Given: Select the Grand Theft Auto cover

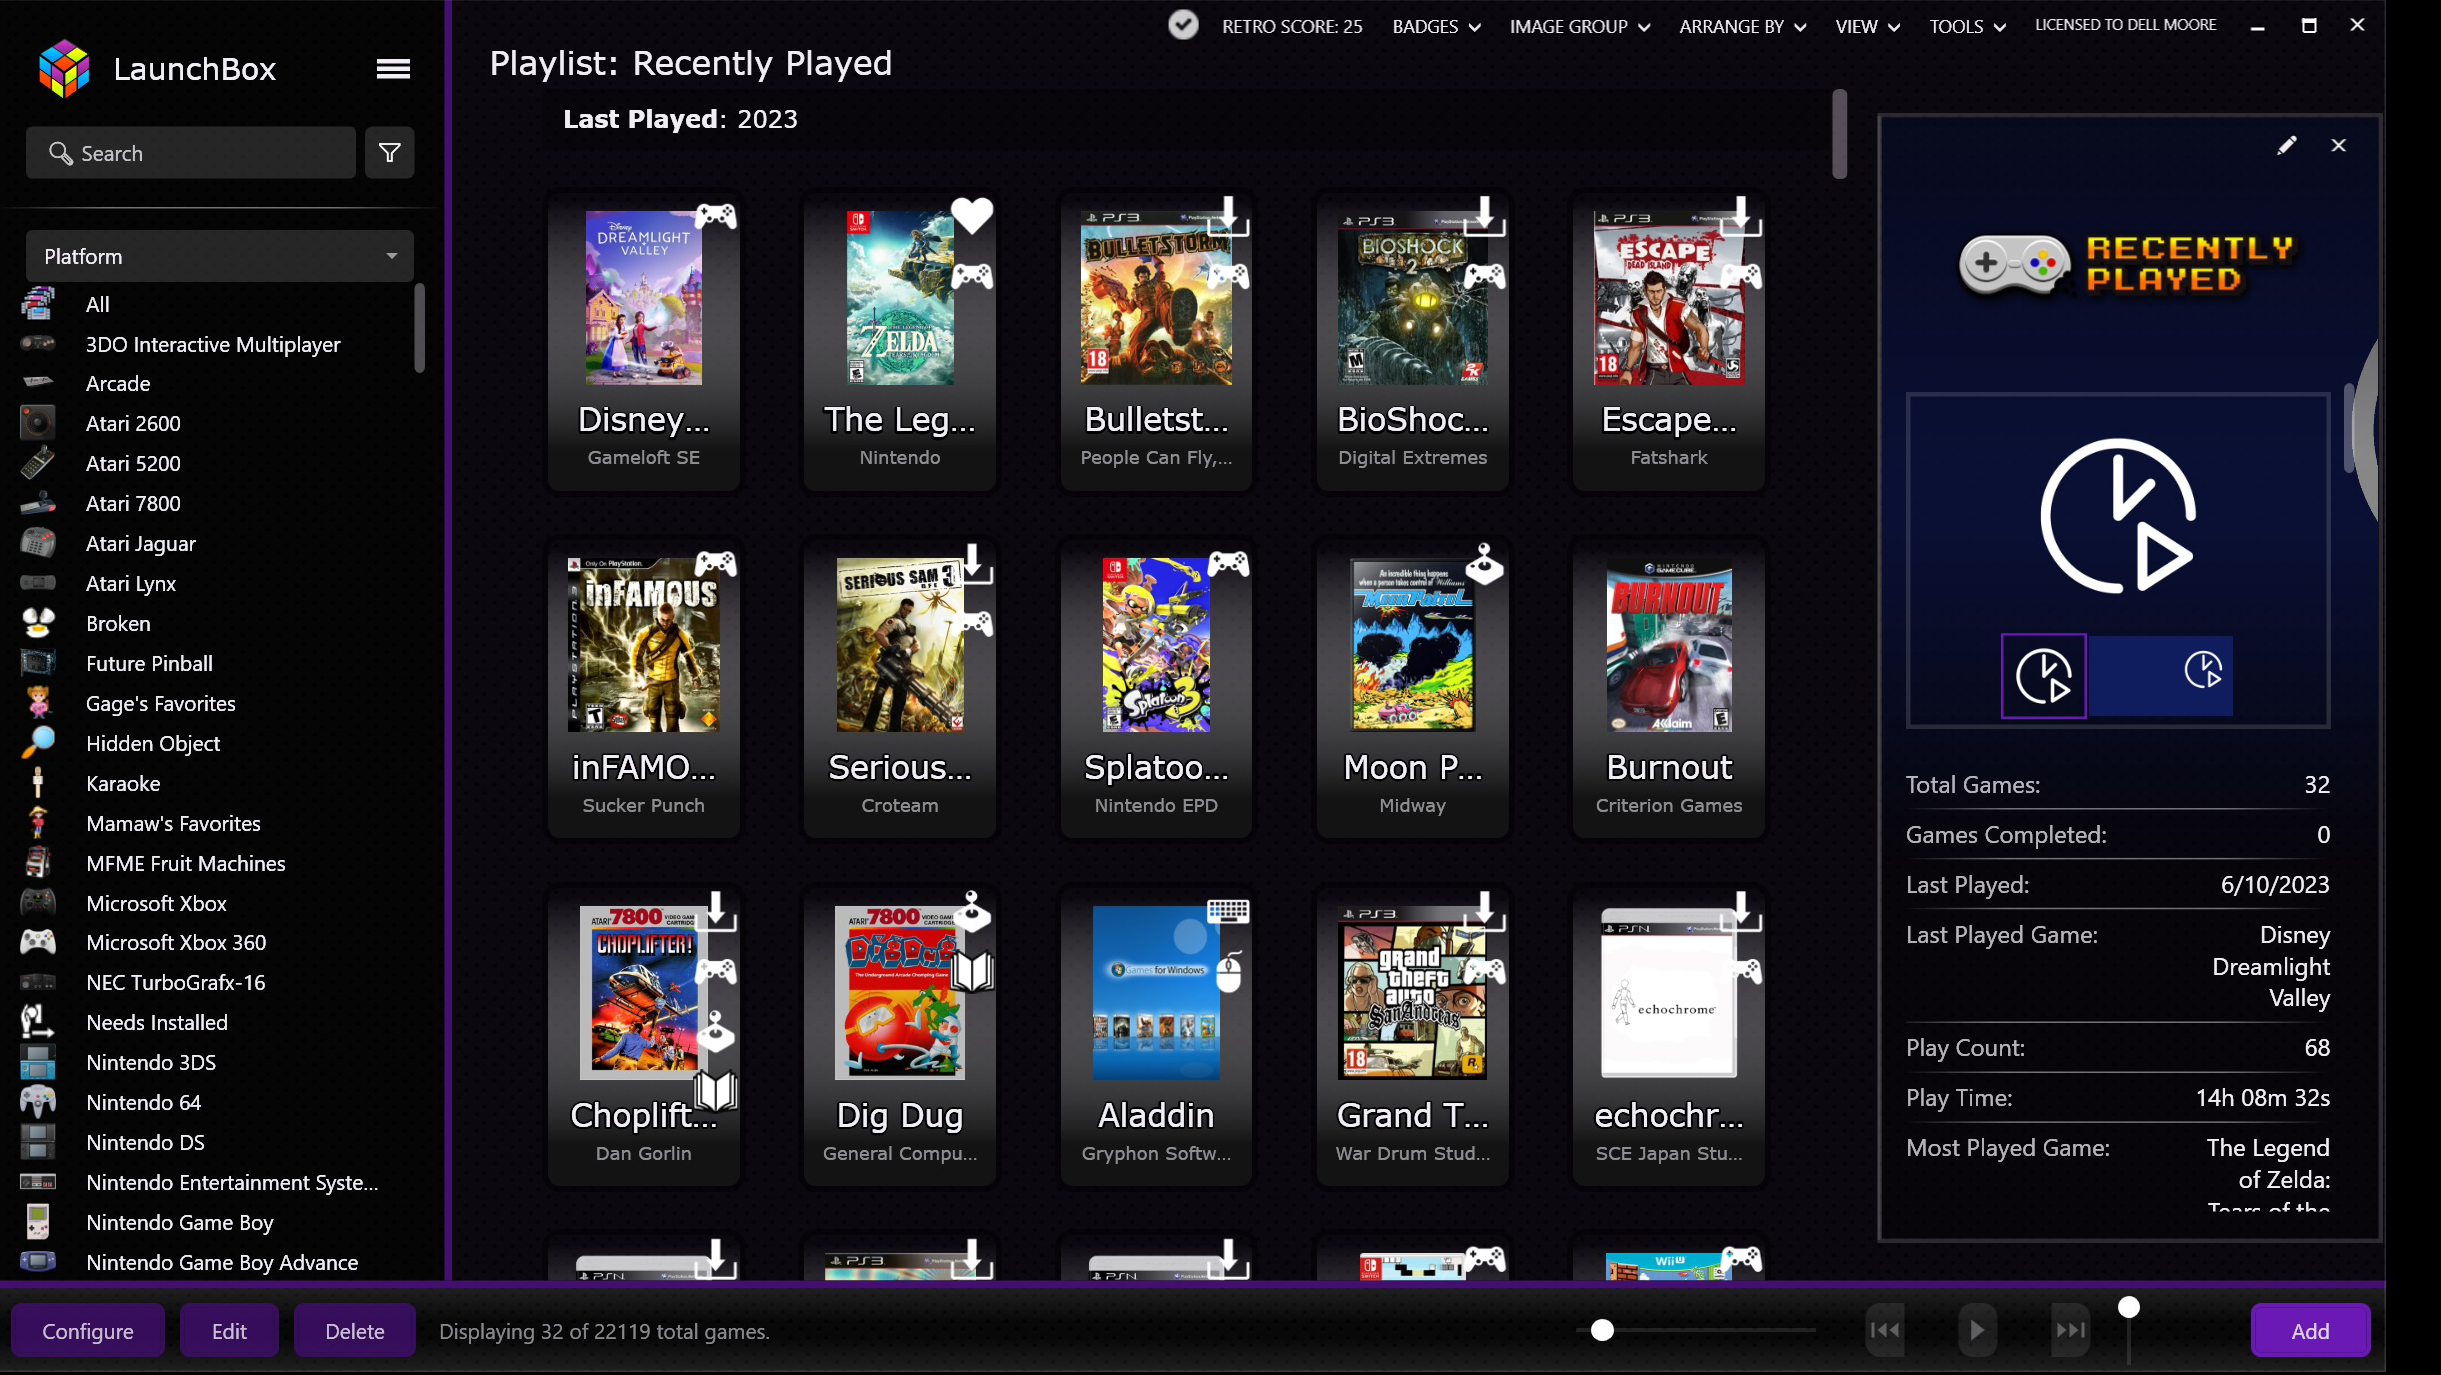Looking at the screenshot, I should point(1412,993).
